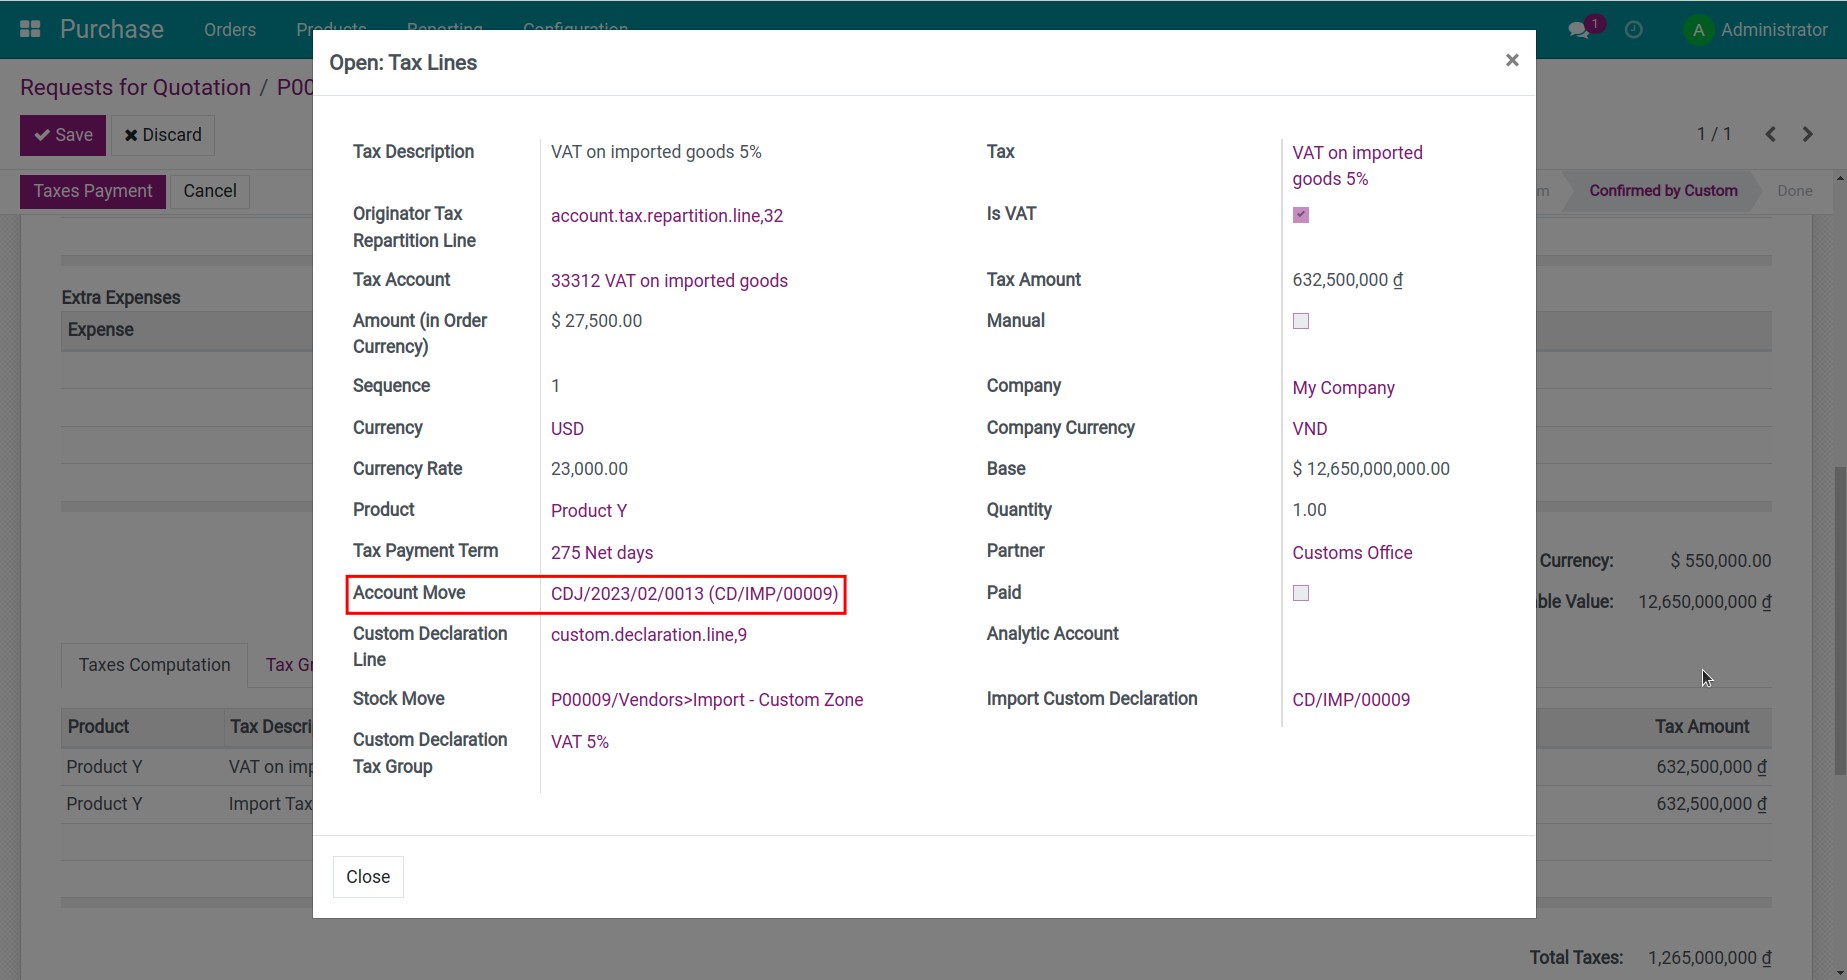Click the Product Y link

click(x=589, y=511)
